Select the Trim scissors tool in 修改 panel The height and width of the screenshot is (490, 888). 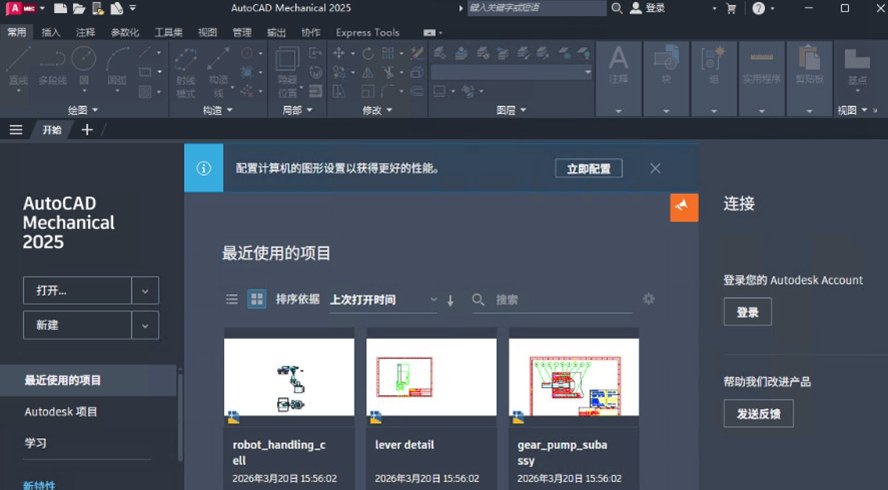click(388, 73)
